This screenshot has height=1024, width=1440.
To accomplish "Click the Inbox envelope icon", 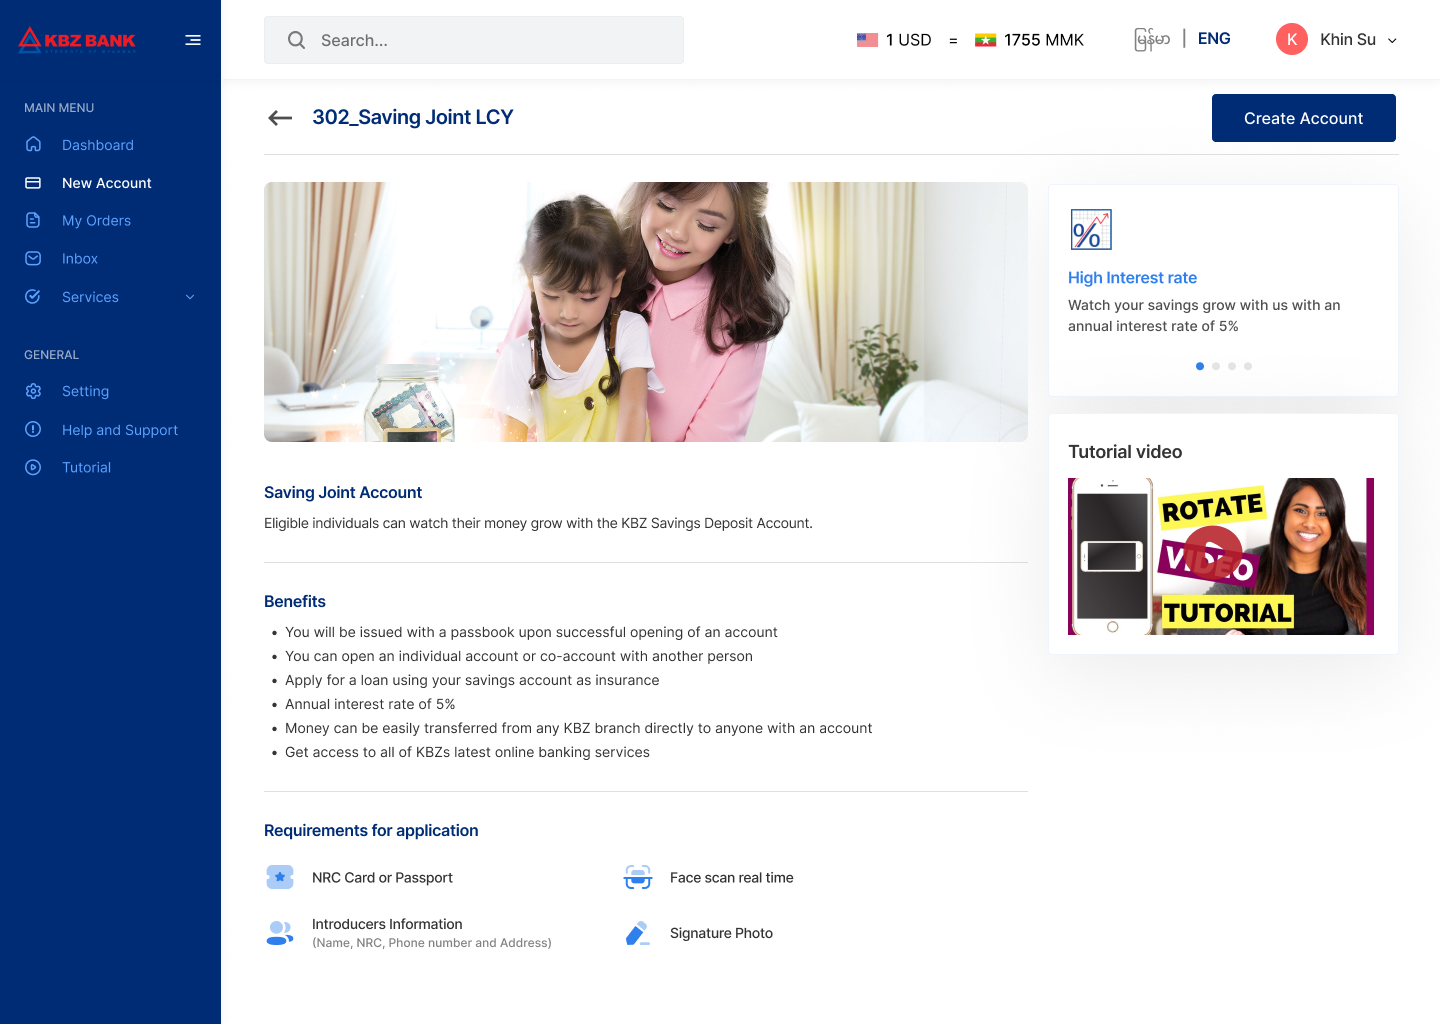I will [33, 258].
